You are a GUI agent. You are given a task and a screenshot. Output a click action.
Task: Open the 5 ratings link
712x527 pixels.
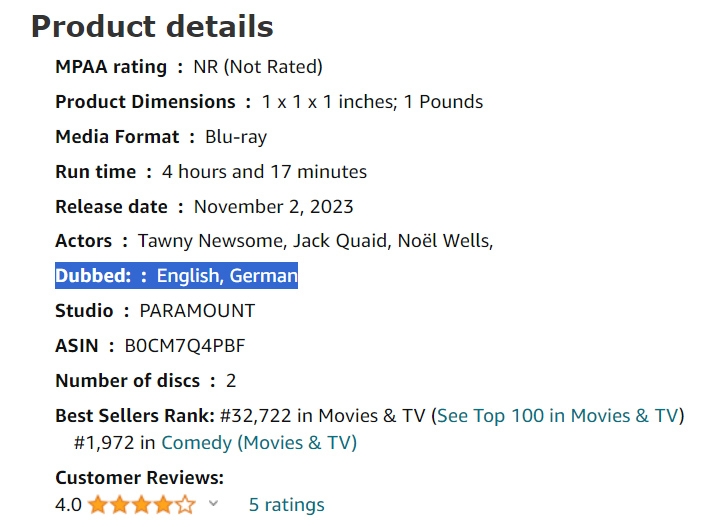286,505
